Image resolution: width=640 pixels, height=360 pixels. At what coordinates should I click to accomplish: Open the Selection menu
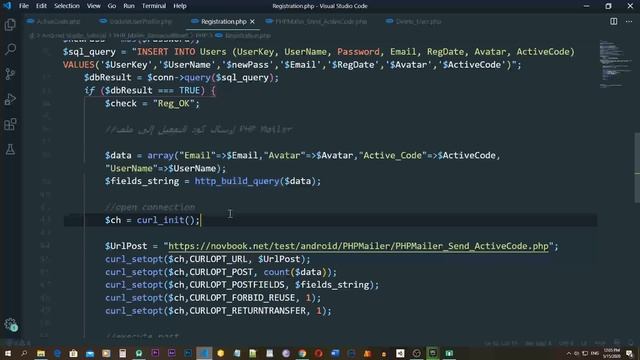pyautogui.click(x=67, y=6)
